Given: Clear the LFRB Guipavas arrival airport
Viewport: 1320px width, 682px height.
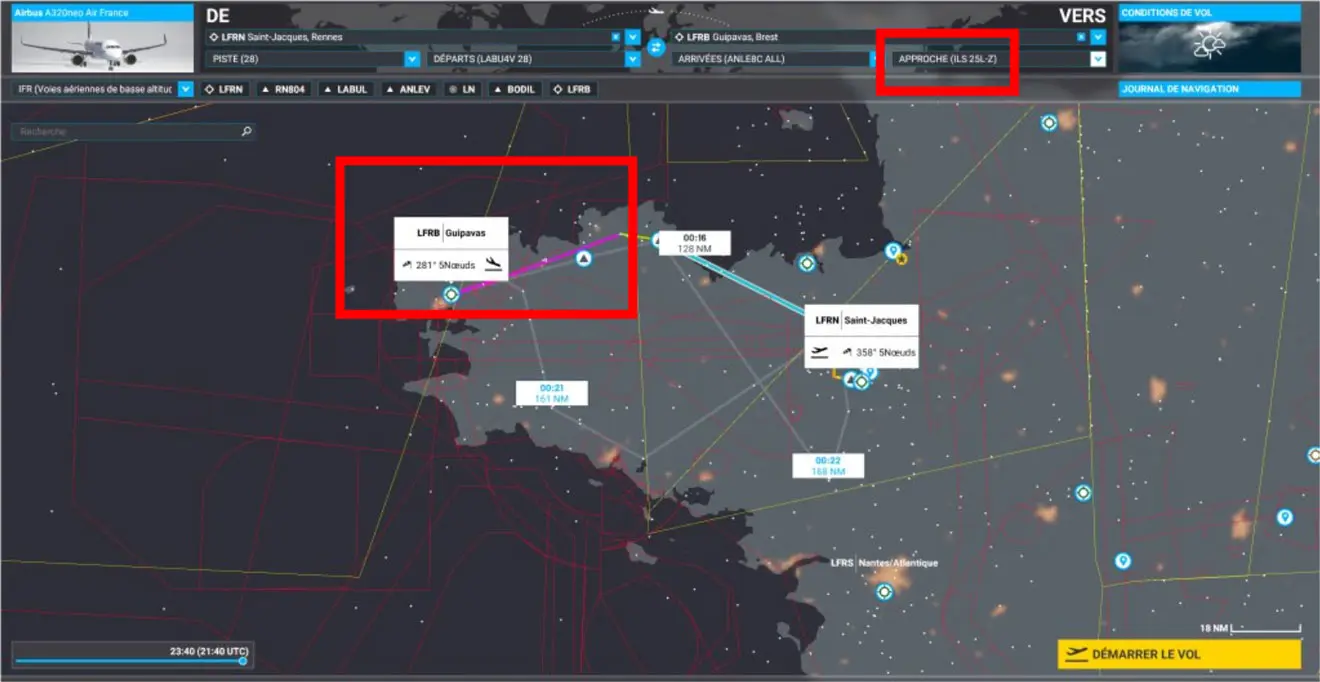Looking at the screenshot, I should click(x=1081, y=37).
